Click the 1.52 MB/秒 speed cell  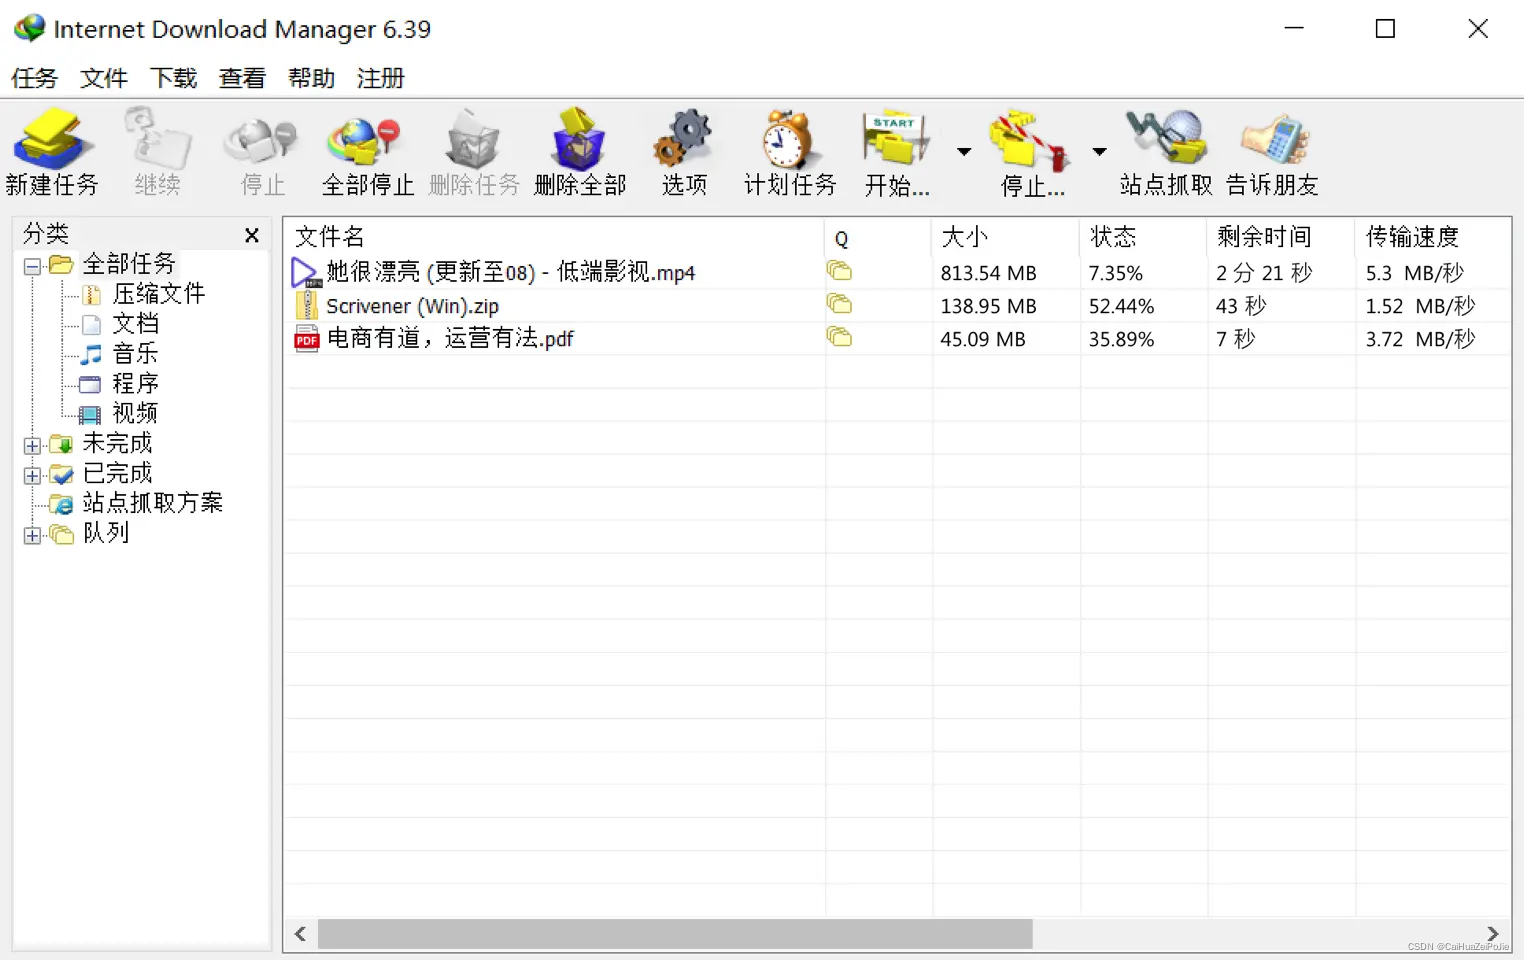(x=1420, y=306)
